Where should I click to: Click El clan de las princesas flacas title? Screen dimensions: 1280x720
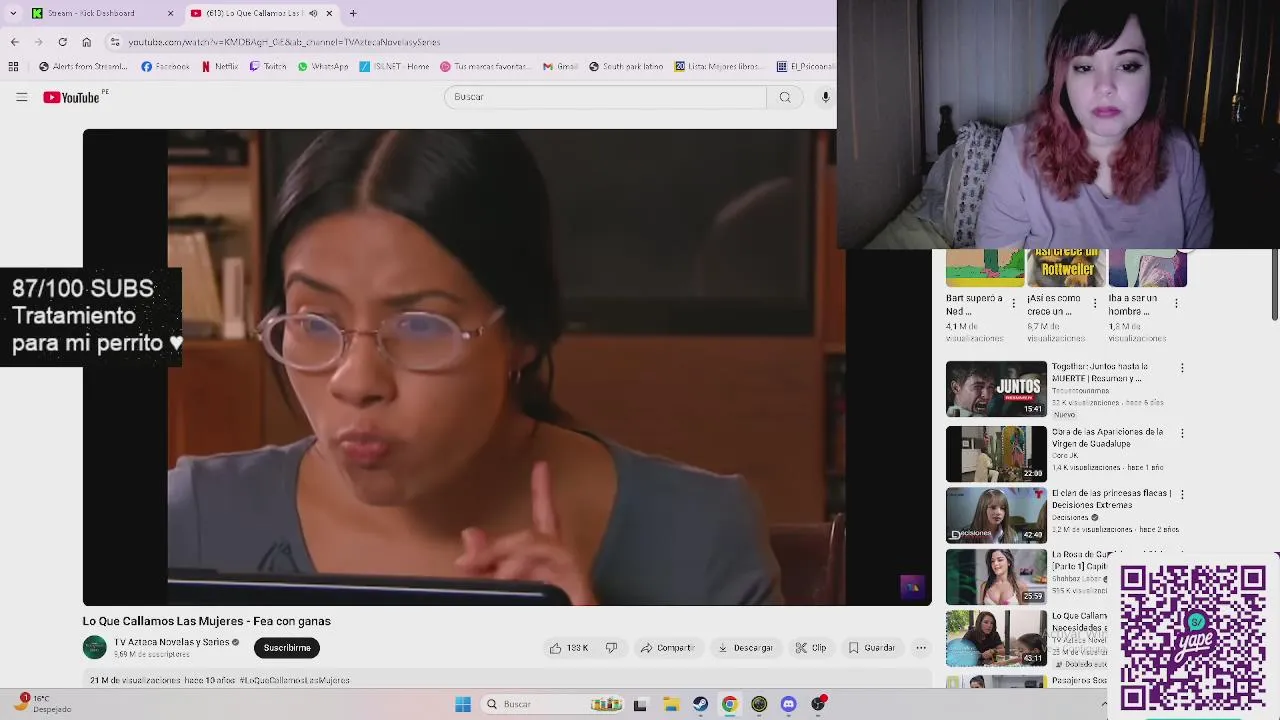1111,499
